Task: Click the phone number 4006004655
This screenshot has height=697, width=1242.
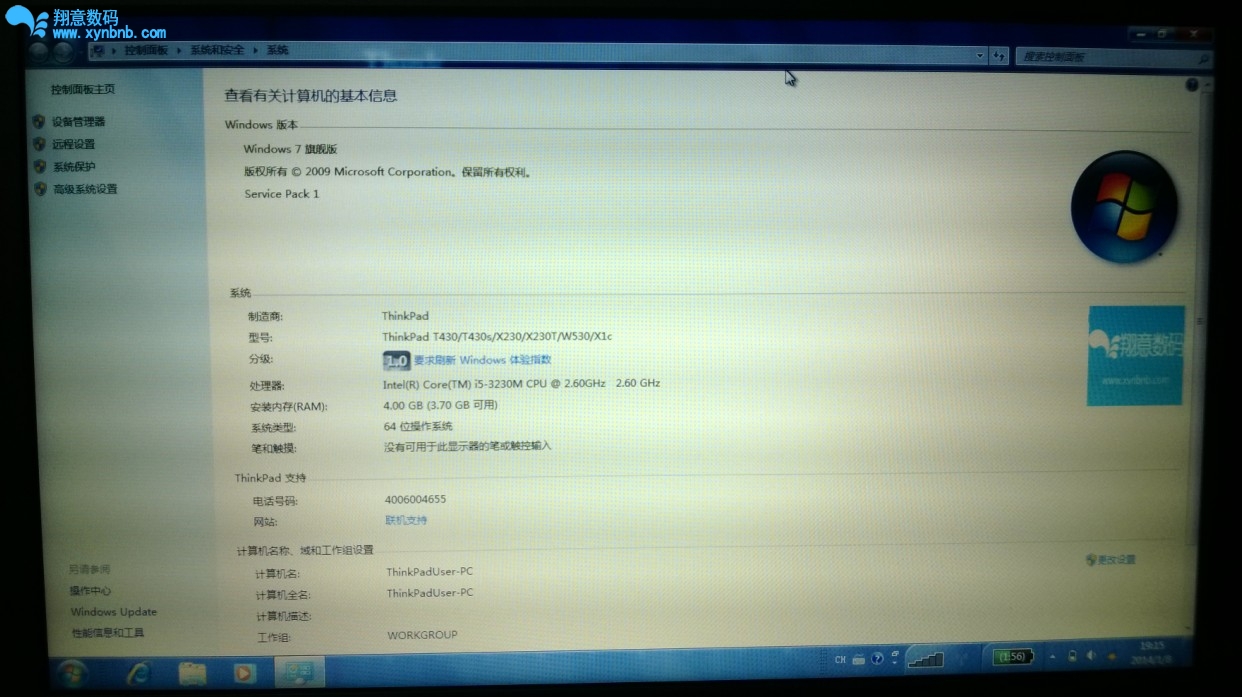Action: click(415, 499)
